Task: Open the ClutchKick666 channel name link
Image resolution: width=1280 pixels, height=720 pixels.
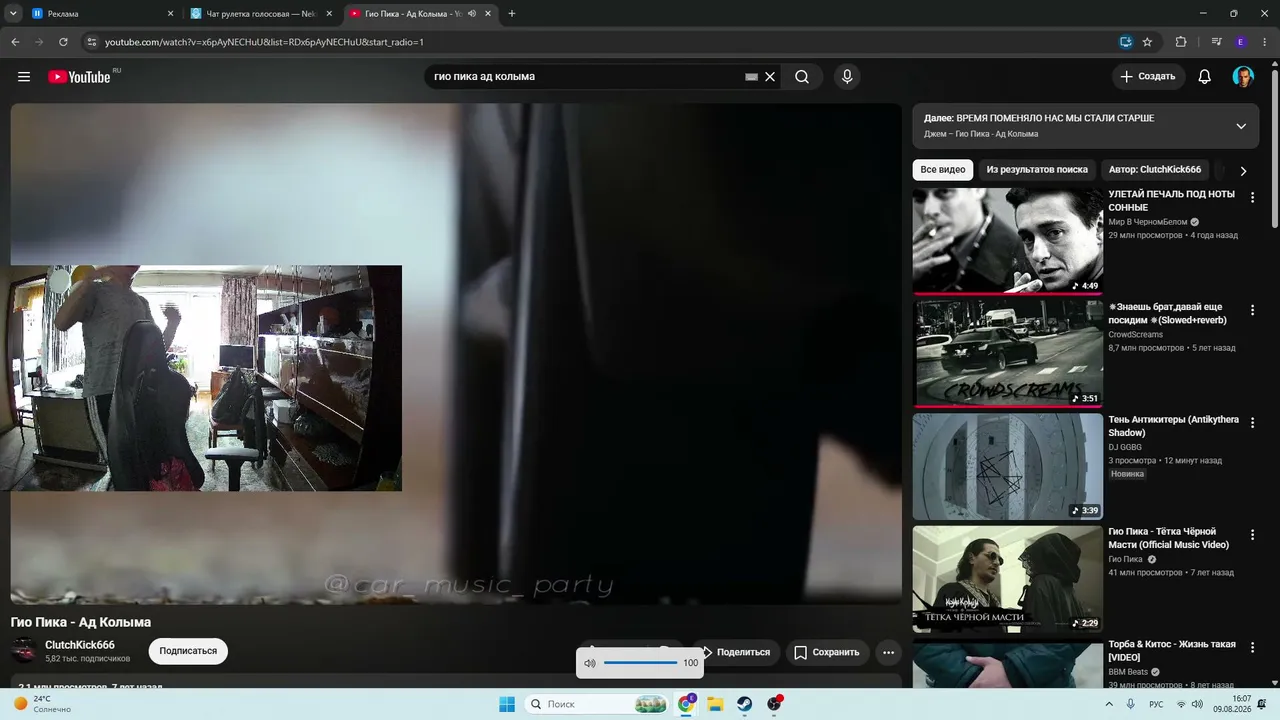Action: point(80,645)
